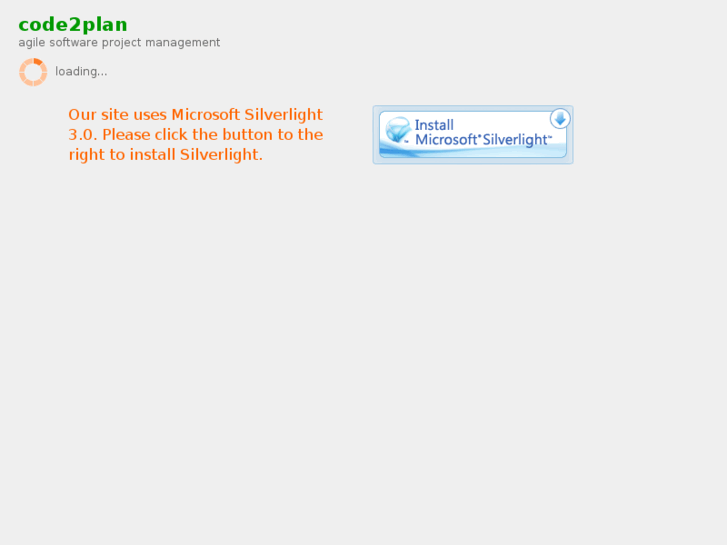Viewport: 727px width, 545px height.
Task: Click "Microsoft Silverlight" text on the install badge
Action: (x=483, y=140)
